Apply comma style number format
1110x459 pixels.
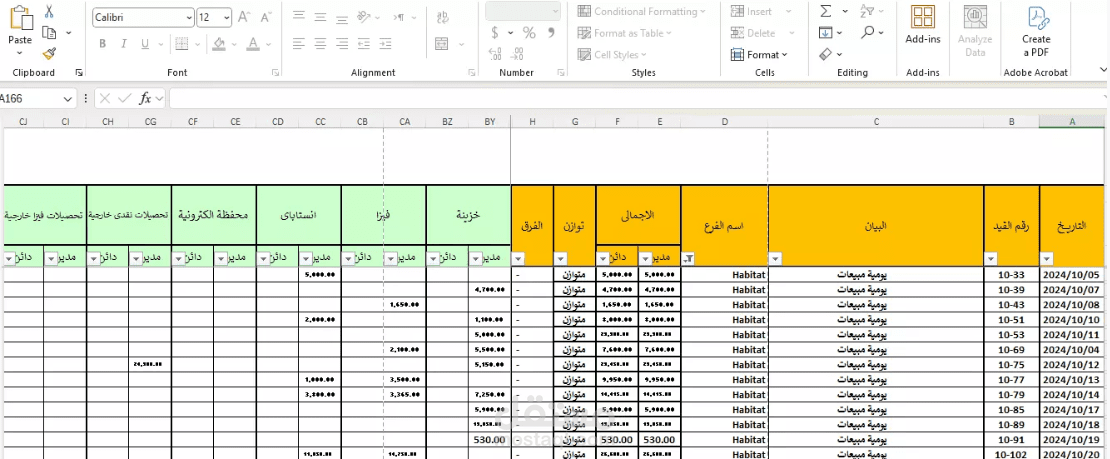[x=551, y=33]
